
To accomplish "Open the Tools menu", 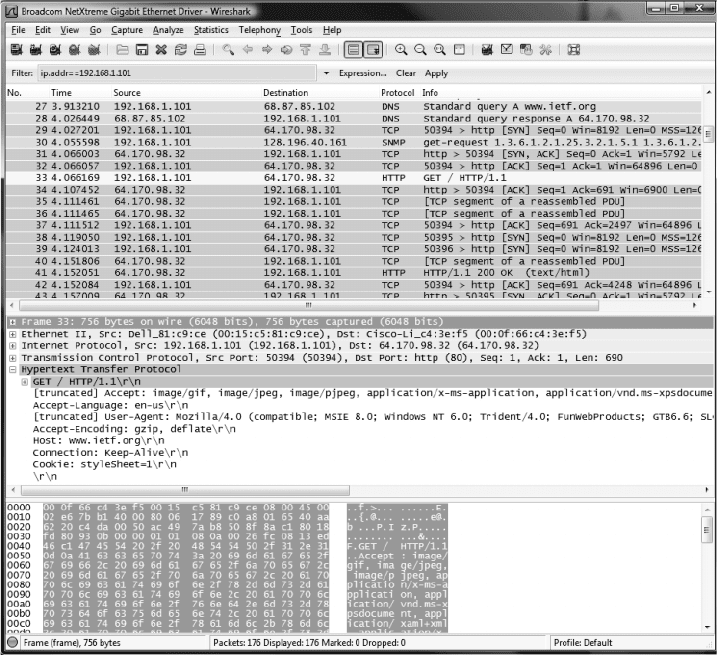I will tap(301, 30).
